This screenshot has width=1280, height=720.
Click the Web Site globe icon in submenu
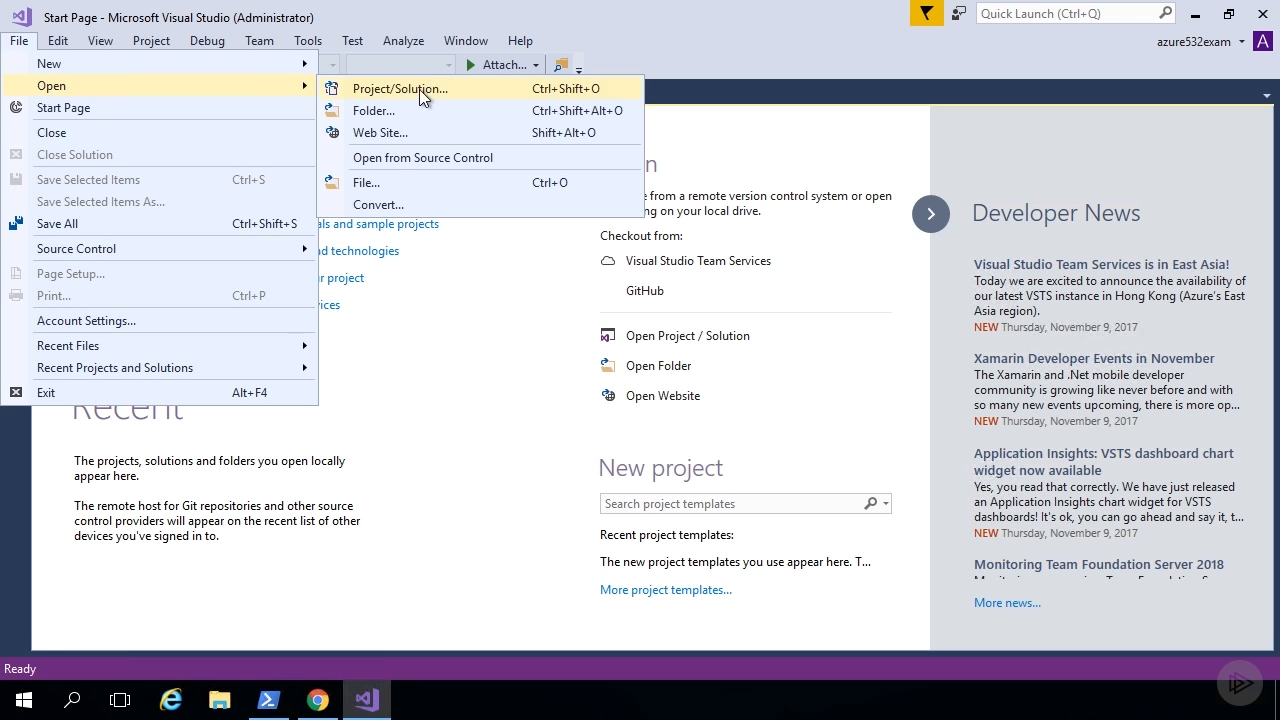tap(331, 133)
